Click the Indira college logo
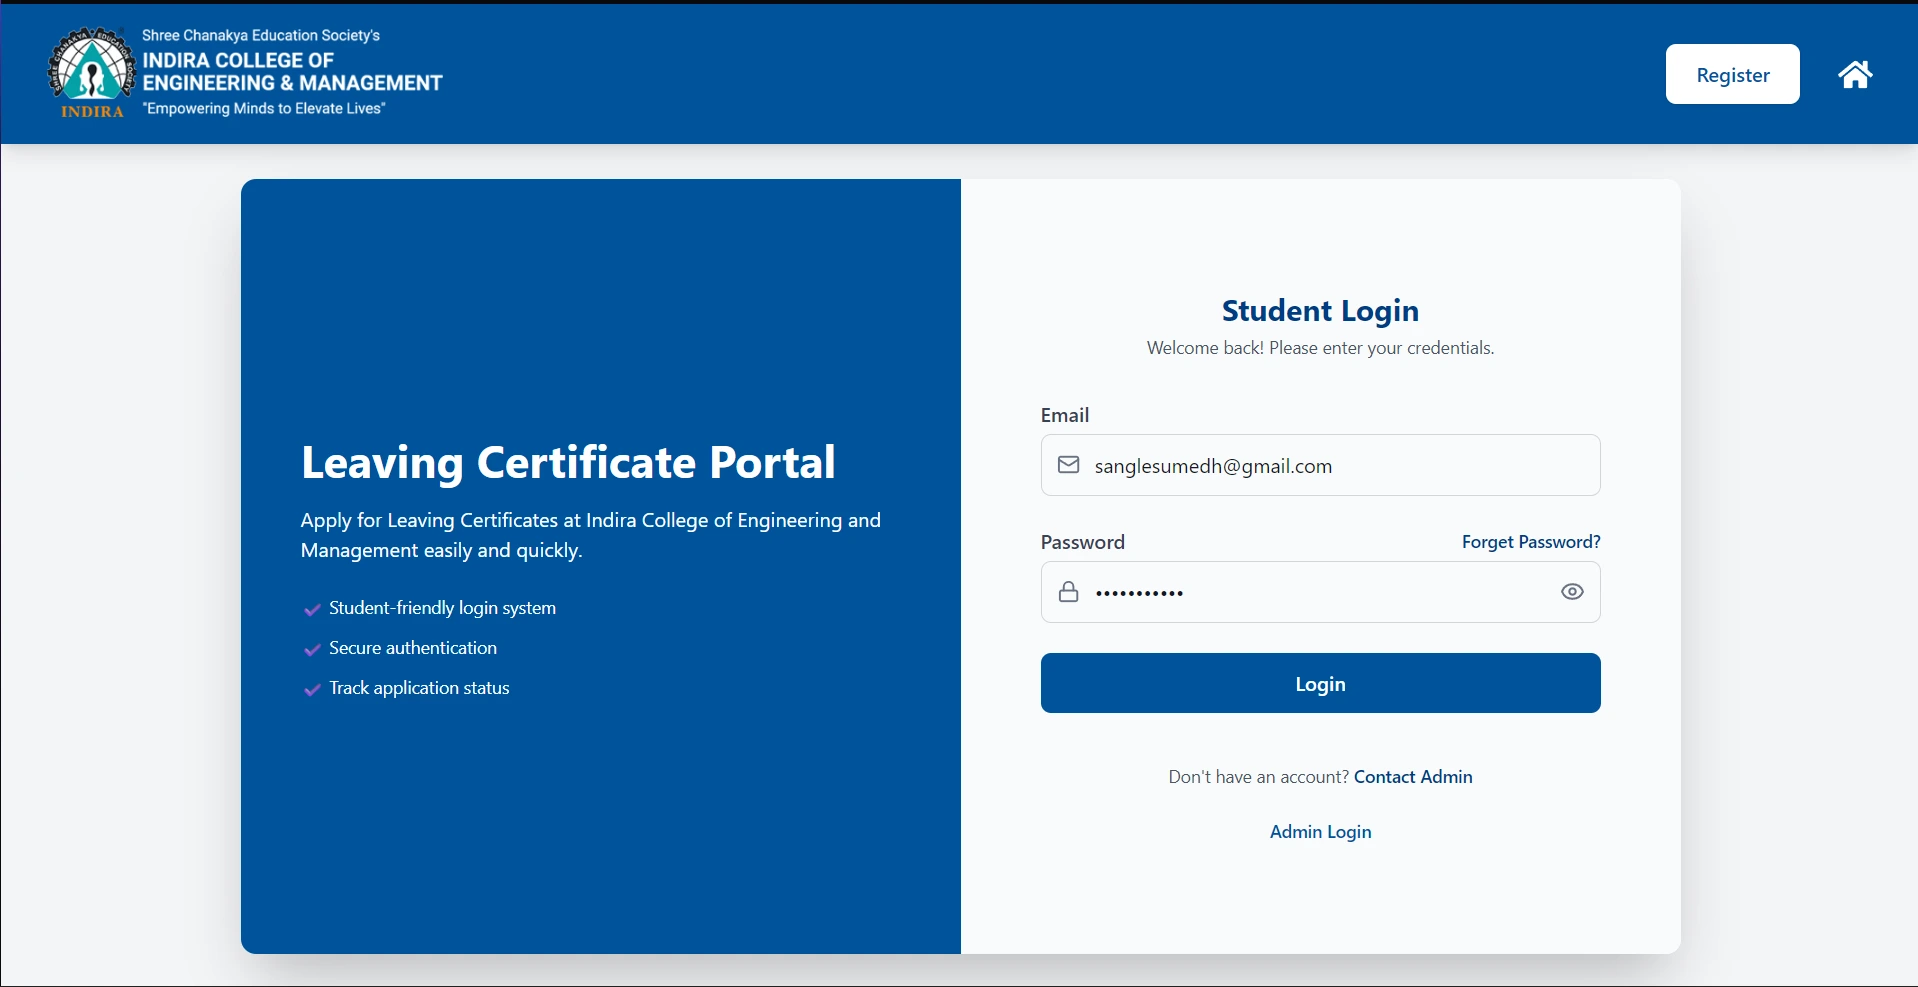This screenshot has width=1918, height=987. tap(90, 71)
